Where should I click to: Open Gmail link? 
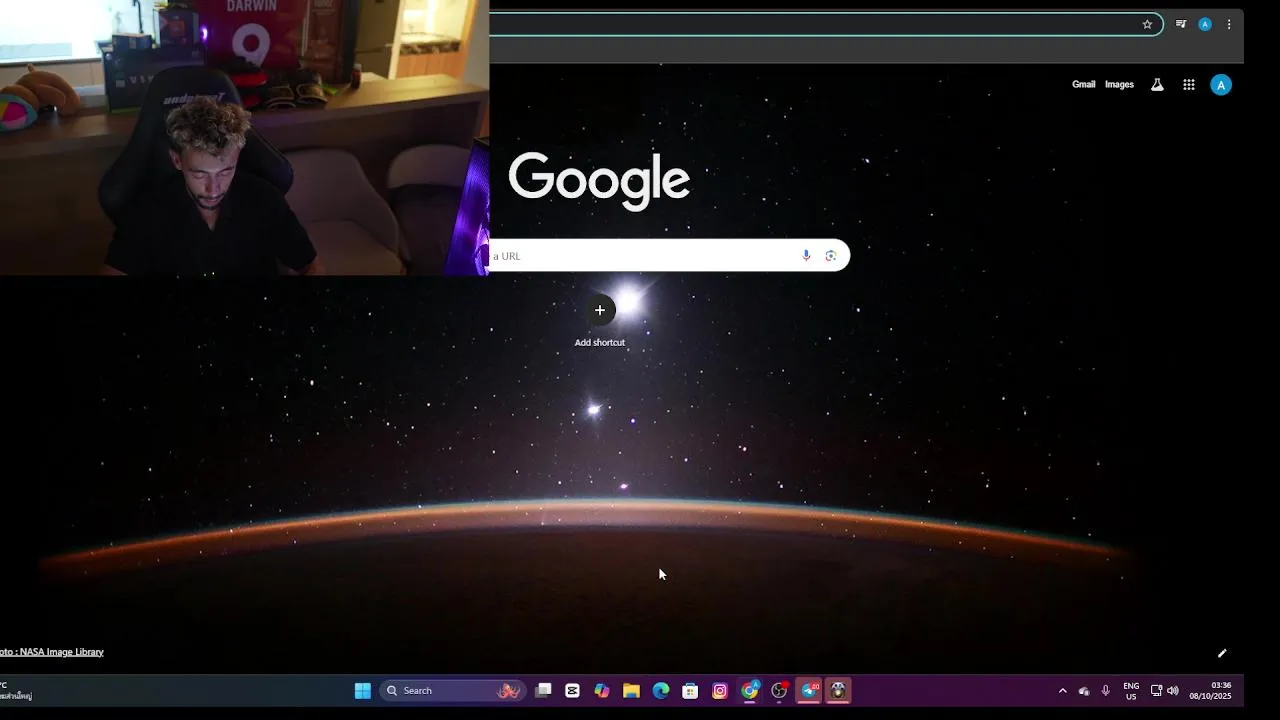(1084, 85)
